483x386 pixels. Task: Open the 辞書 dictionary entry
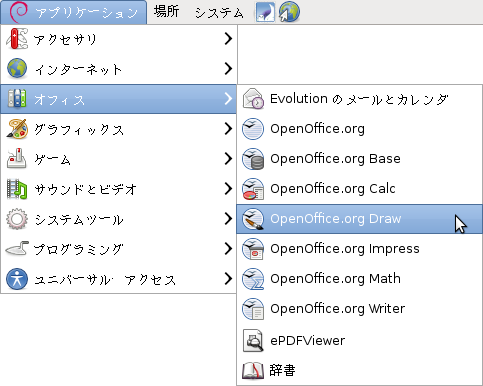[359, 371]
